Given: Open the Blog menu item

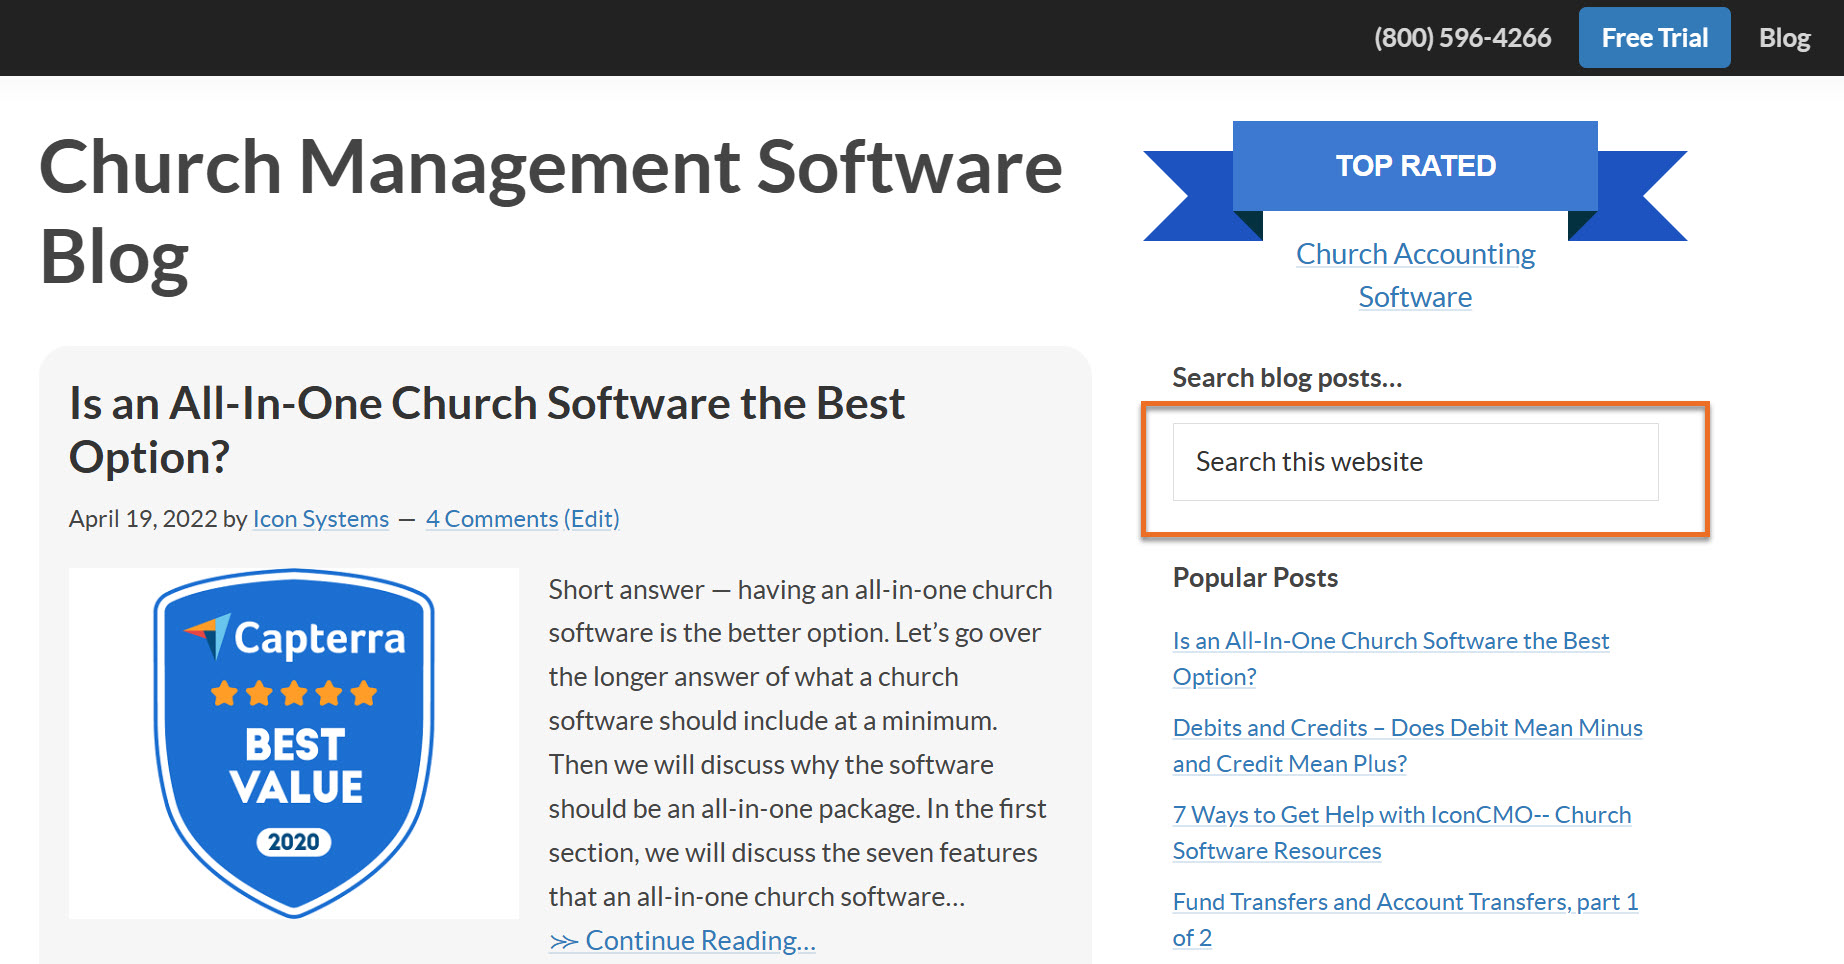Looking at the screenshot, I should (x=1784, y=38).
